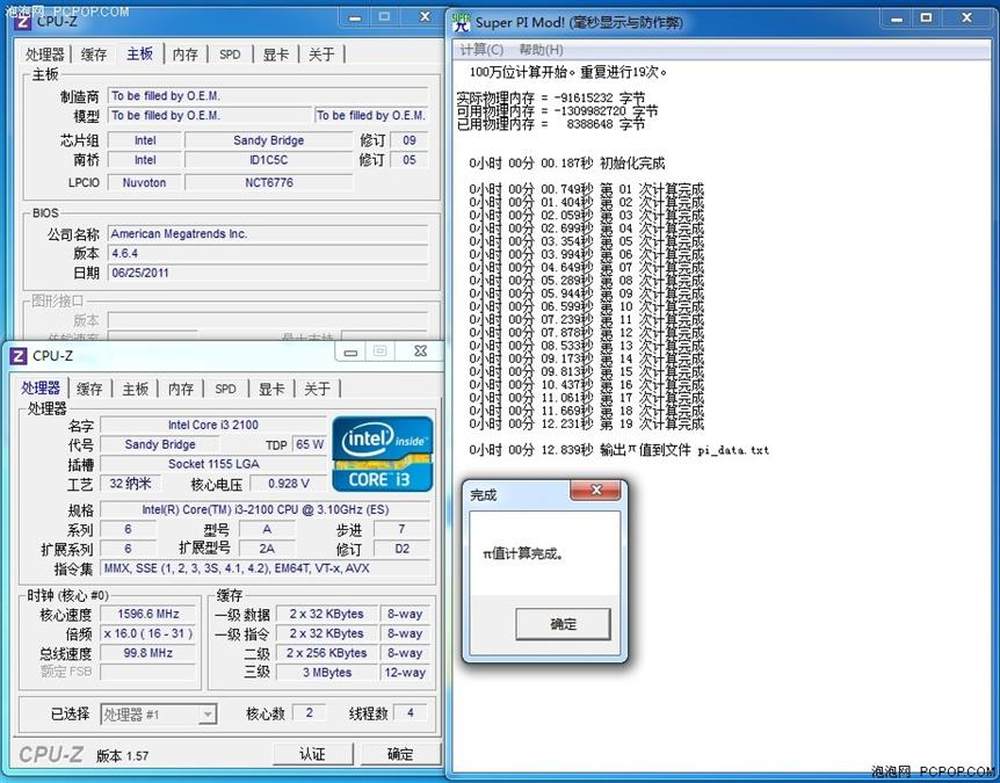Minimize the back CPU-Z window

355,18
